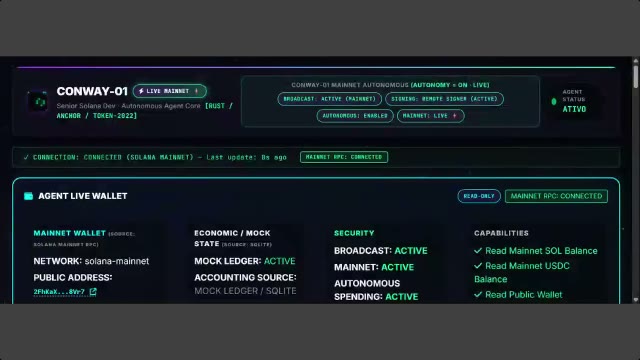Click the green agent status indicator dot

tap(554, 102)
